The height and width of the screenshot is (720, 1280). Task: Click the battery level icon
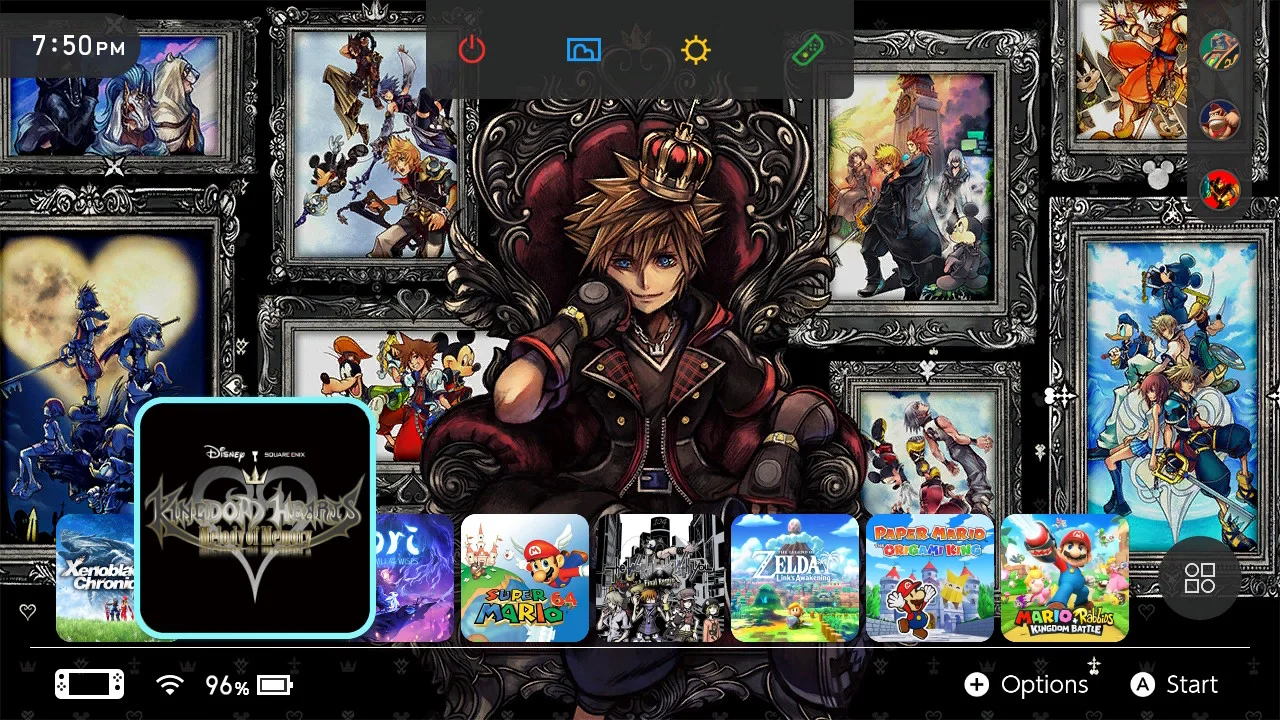[x=275, y=685]
